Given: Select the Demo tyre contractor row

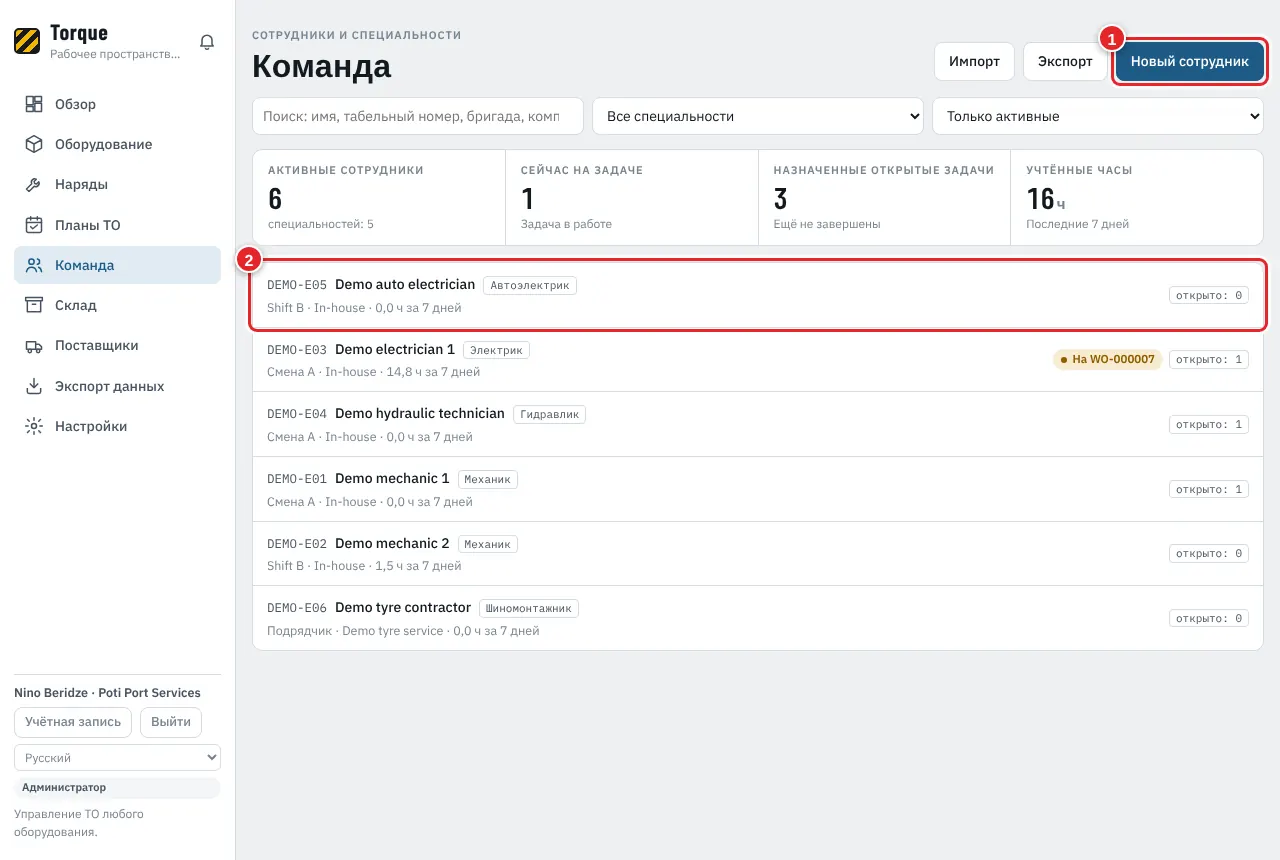Looking at the screenshot, I should tap(758, 618).
